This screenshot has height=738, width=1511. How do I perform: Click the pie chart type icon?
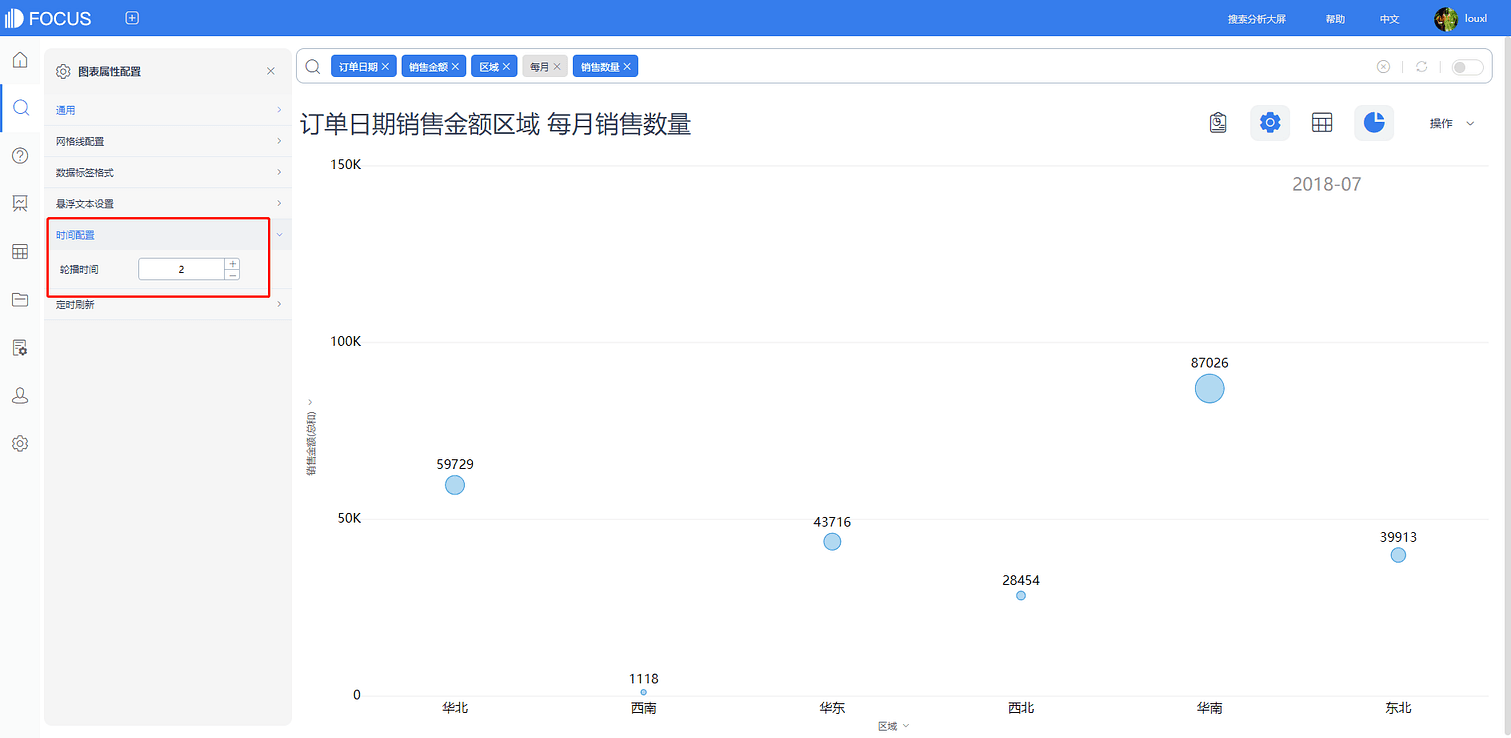click(1374, 123)
